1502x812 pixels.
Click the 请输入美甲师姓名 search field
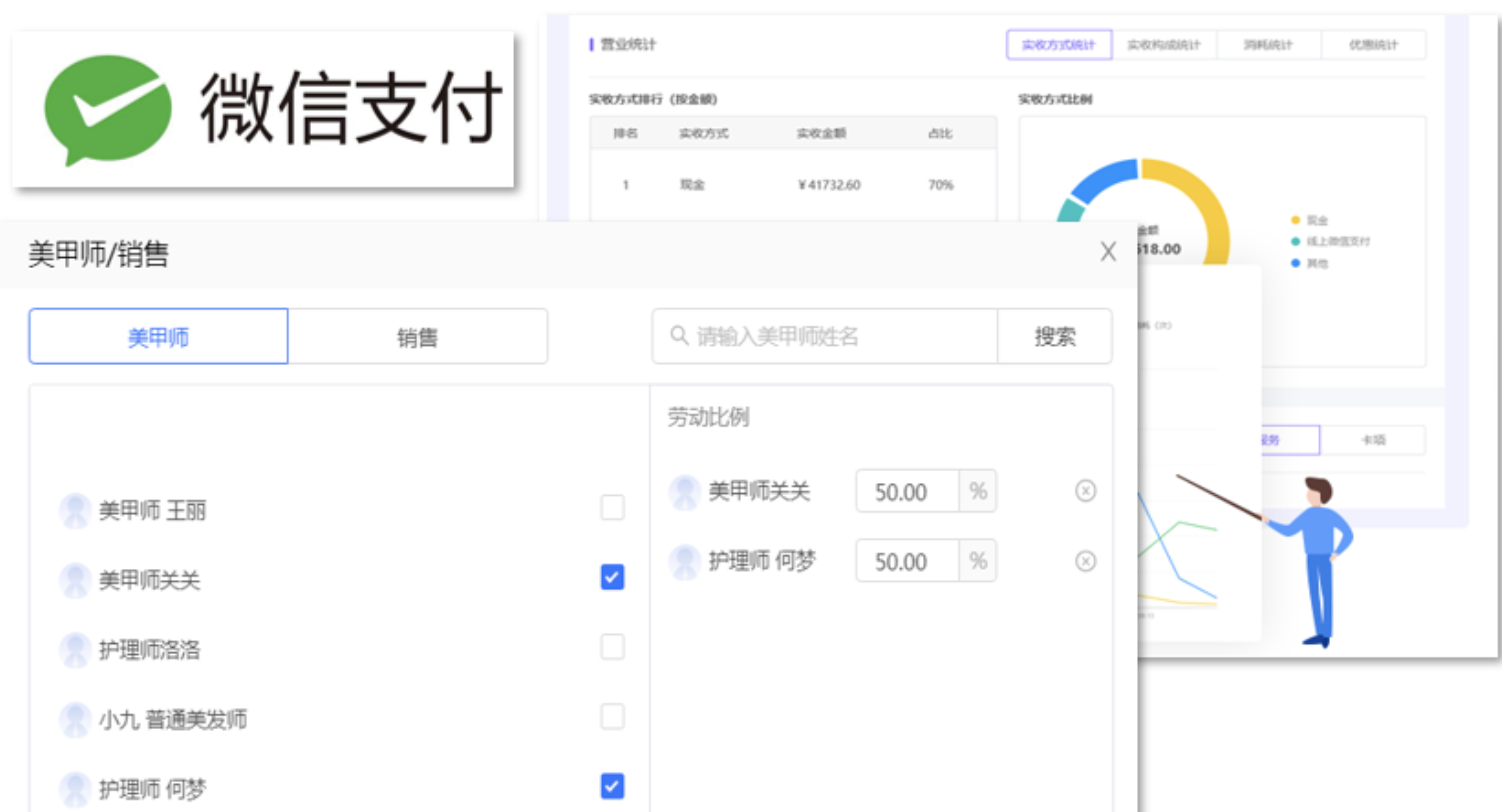click(x=840, y=336)
